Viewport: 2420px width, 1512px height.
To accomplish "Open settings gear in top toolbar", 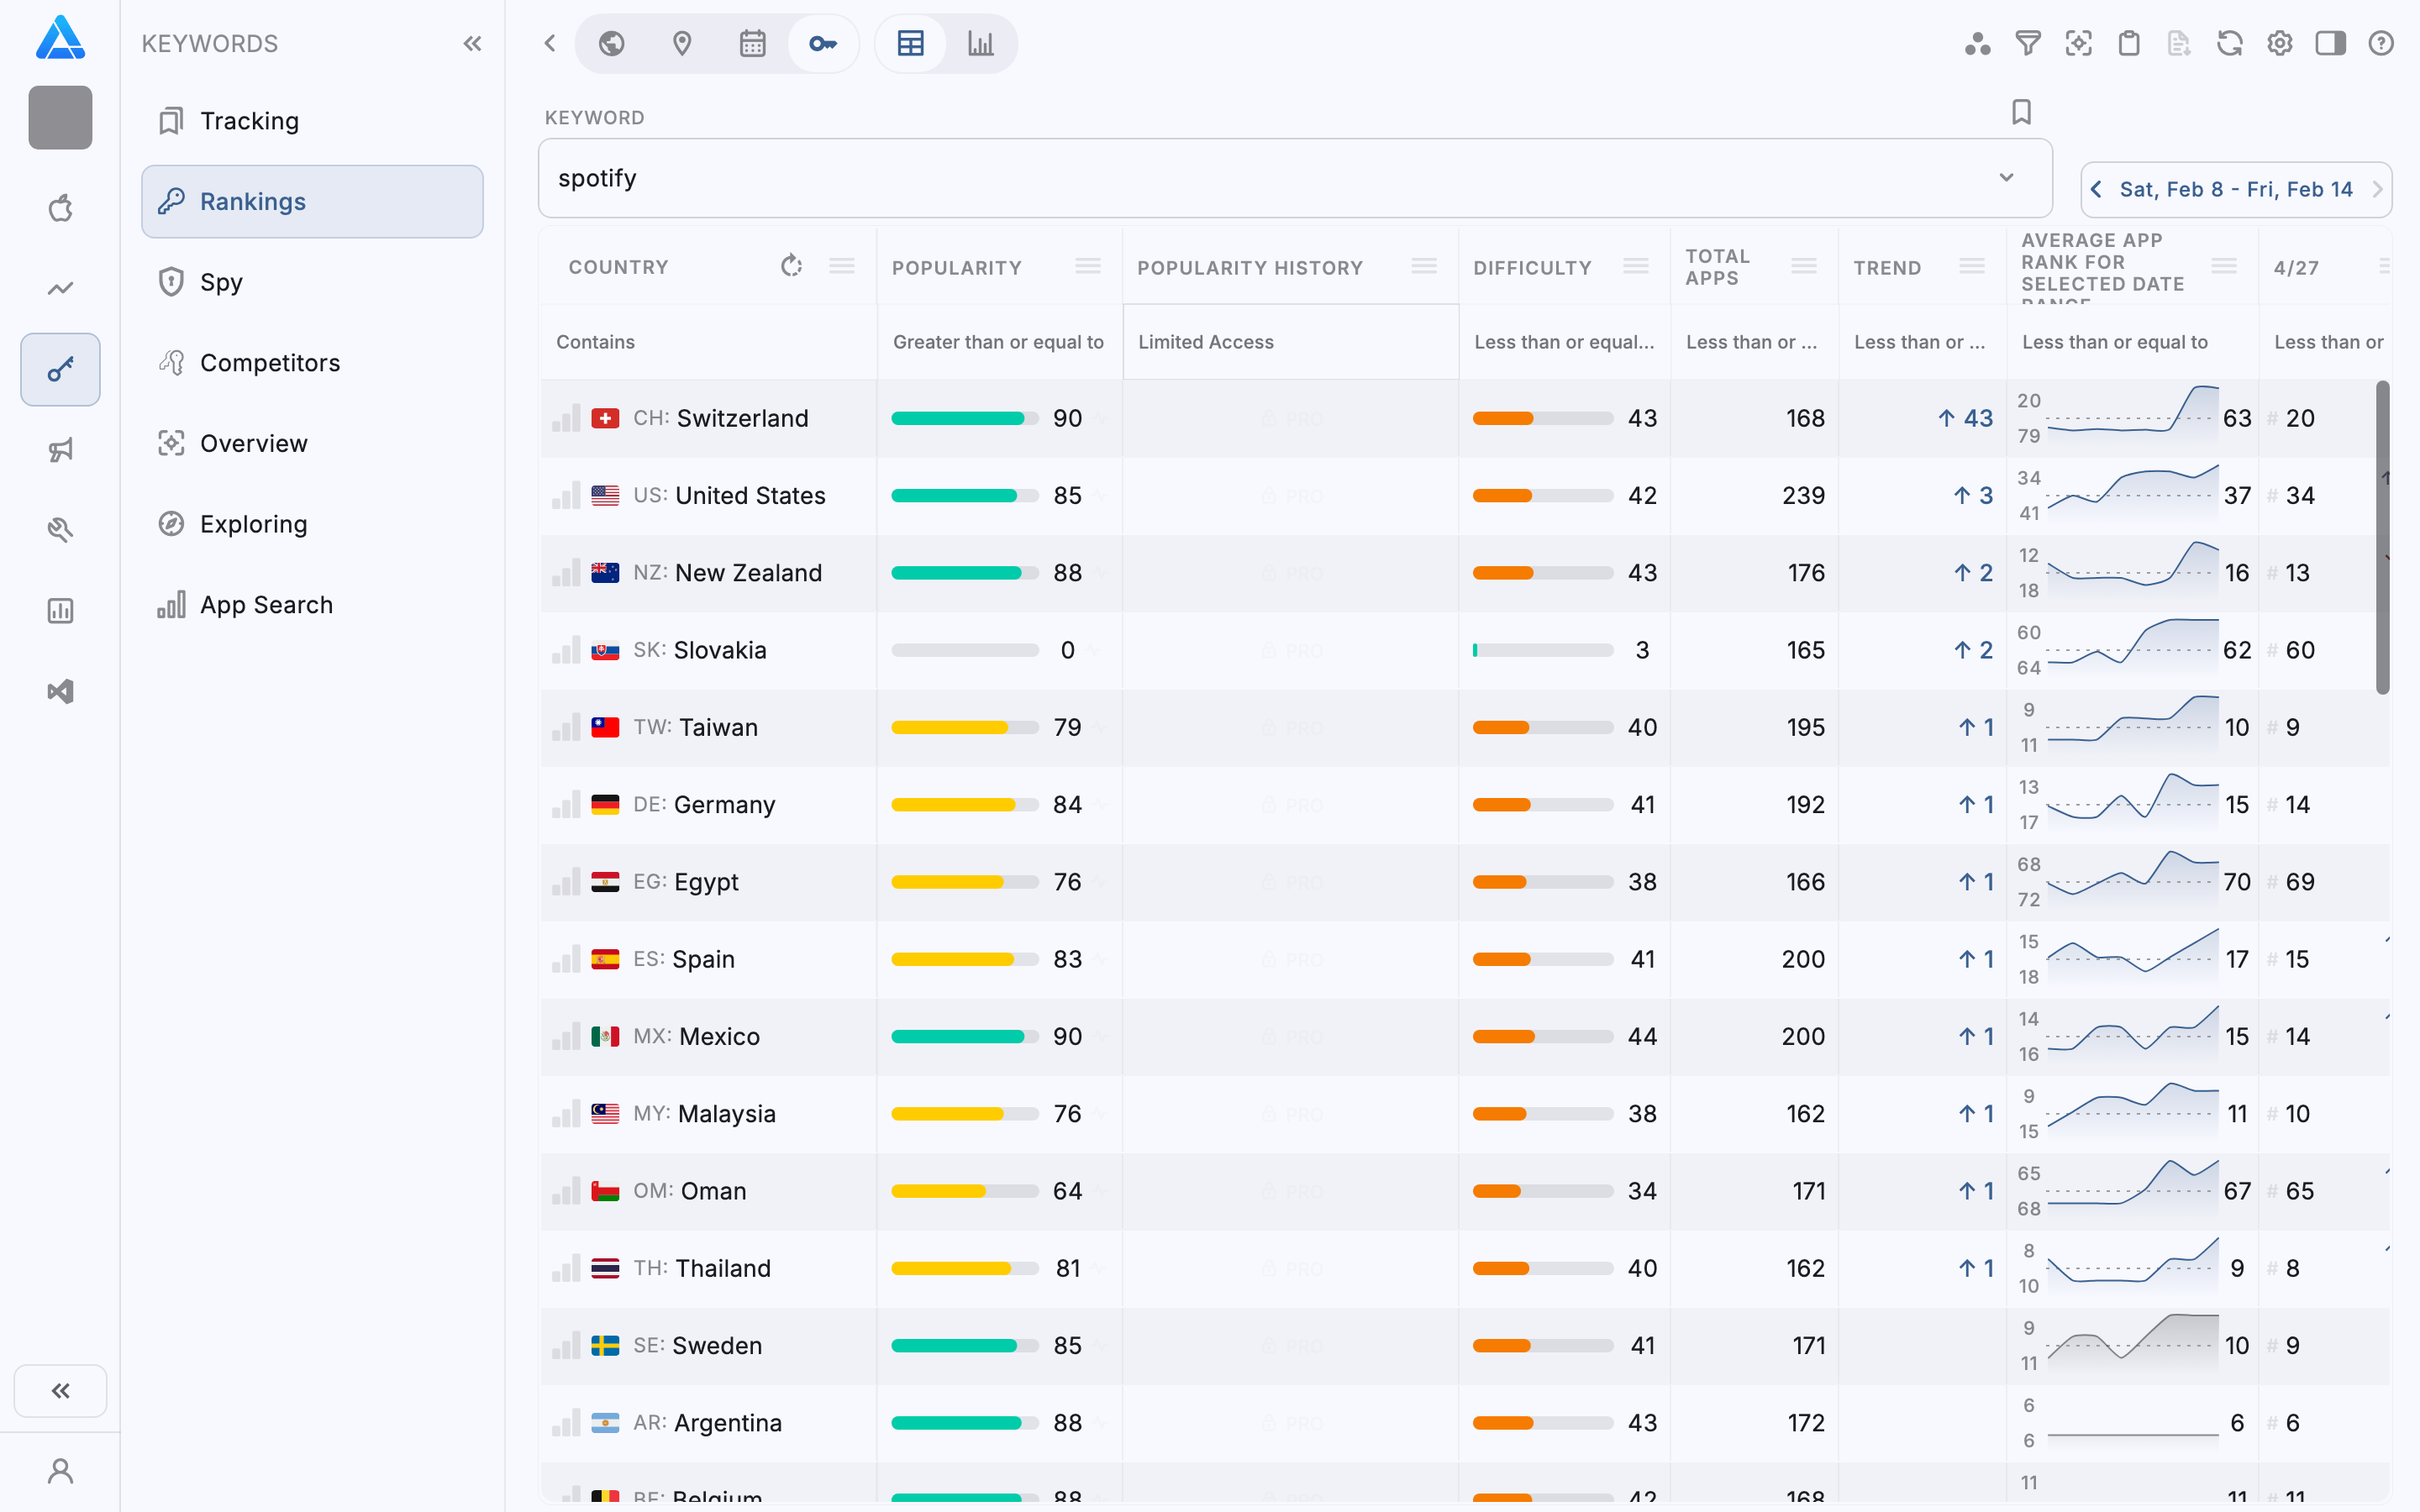I will tap(2279, 43).
